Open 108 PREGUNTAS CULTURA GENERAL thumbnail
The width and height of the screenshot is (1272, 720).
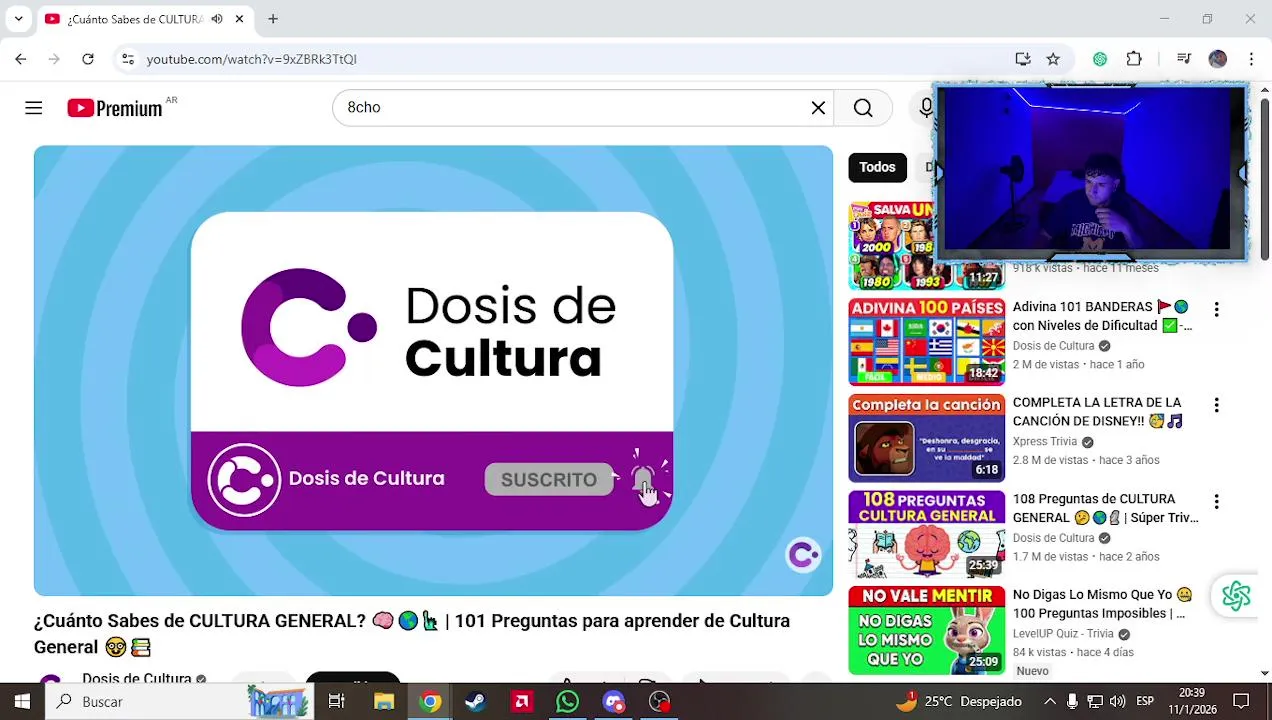pos(927,534)
